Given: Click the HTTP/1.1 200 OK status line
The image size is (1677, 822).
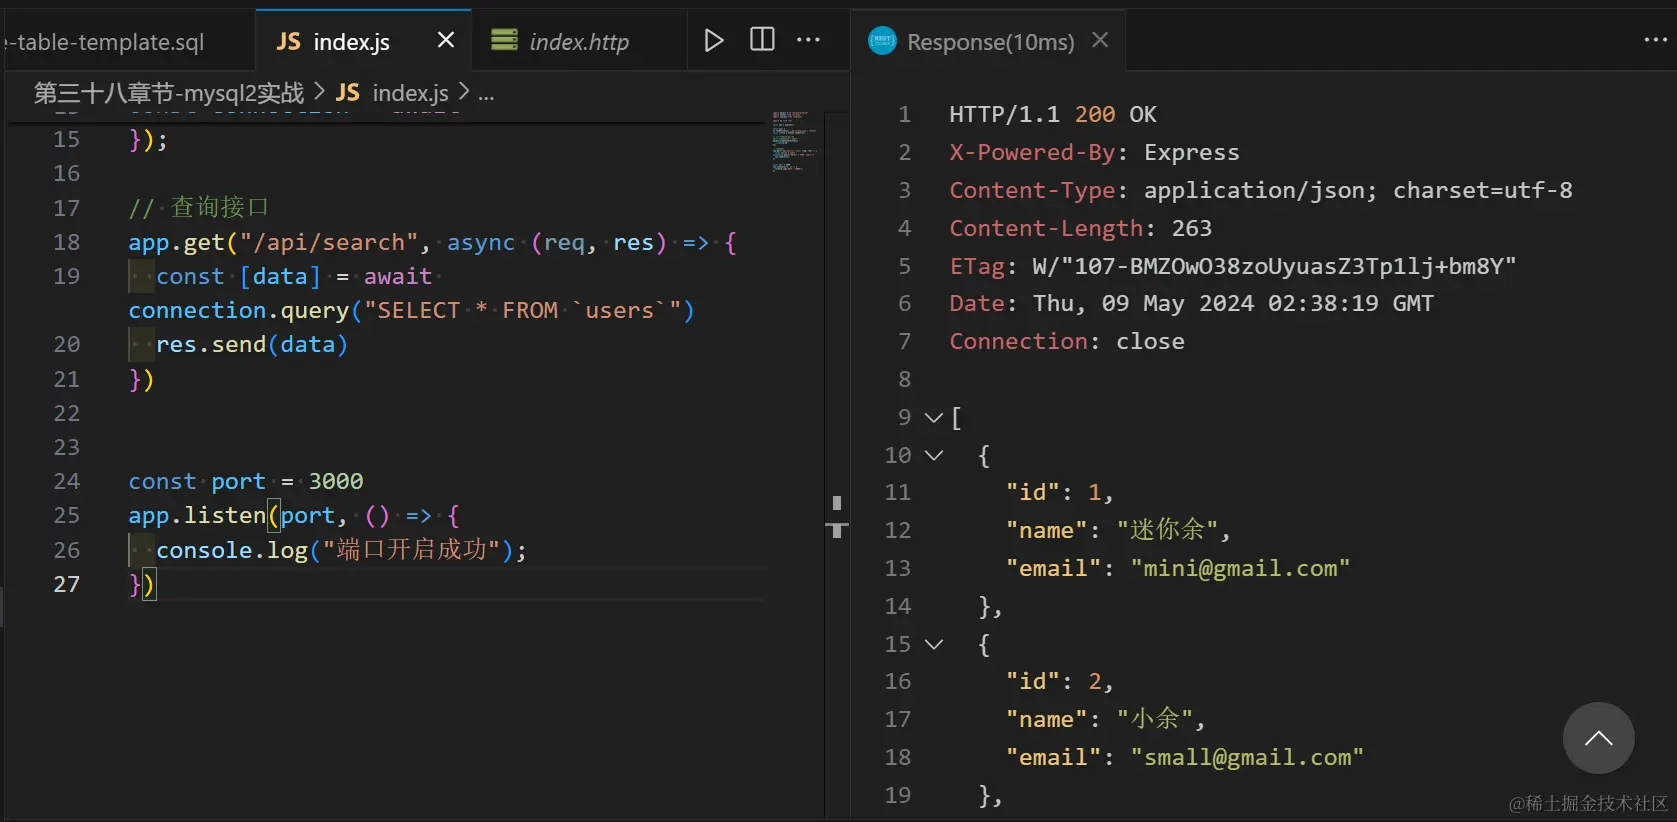Looking at the screenshot, I should coord(1053,114).
